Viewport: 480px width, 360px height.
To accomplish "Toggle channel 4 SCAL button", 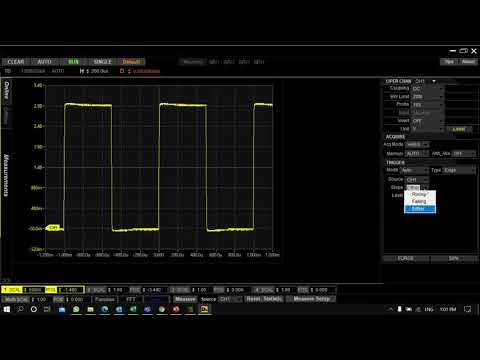I will coord(264,290).
